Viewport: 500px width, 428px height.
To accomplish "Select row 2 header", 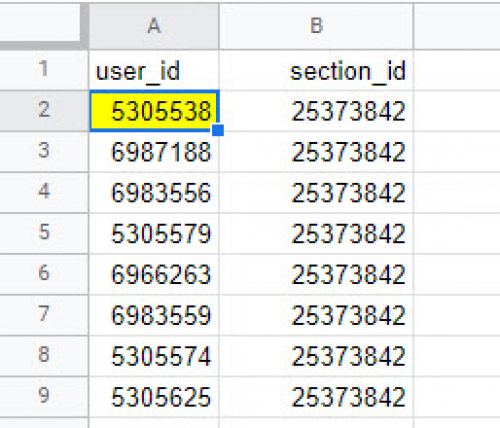I will (x=44, y=111).
